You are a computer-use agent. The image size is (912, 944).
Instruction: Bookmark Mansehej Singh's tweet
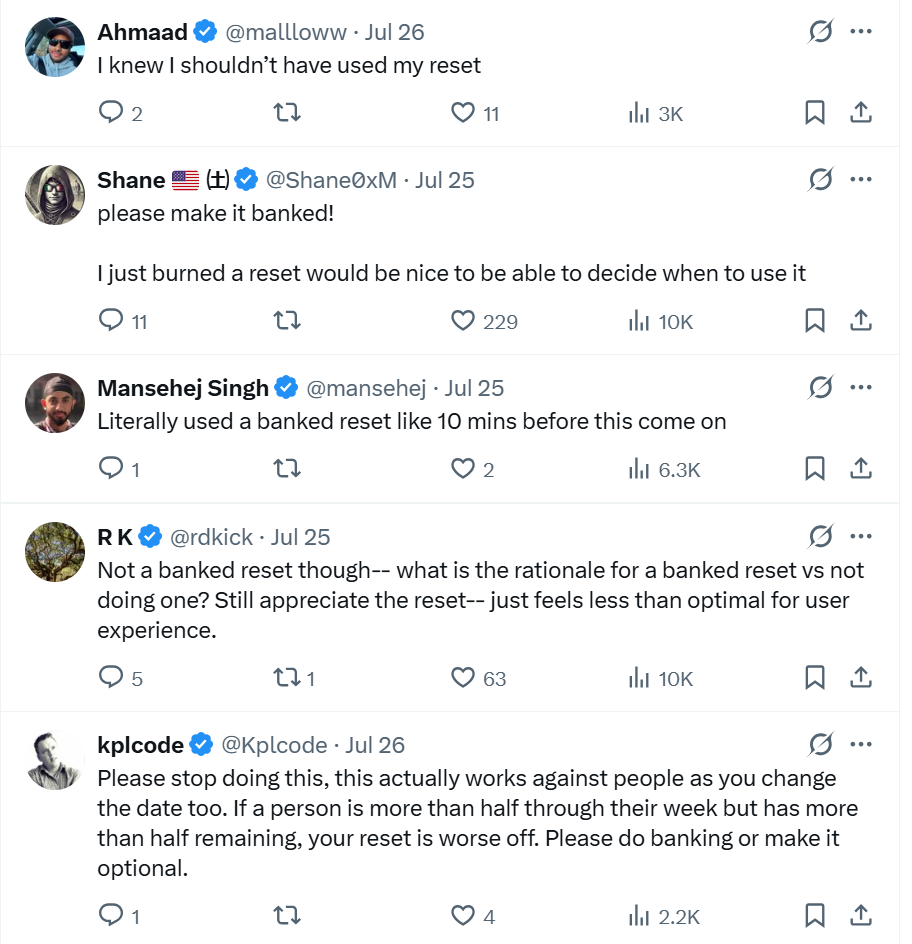click(814, 469)
